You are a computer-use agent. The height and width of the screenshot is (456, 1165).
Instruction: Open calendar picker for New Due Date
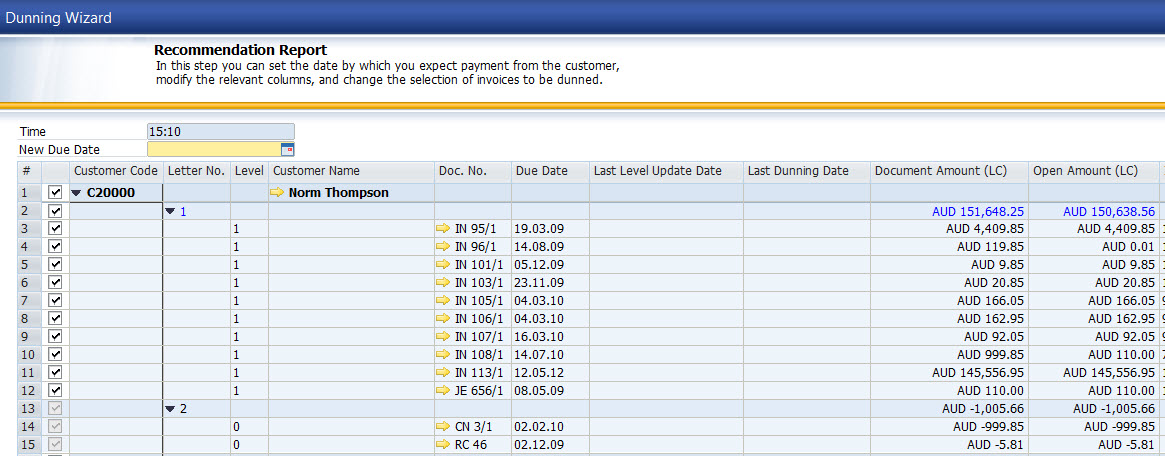[288, 150]
